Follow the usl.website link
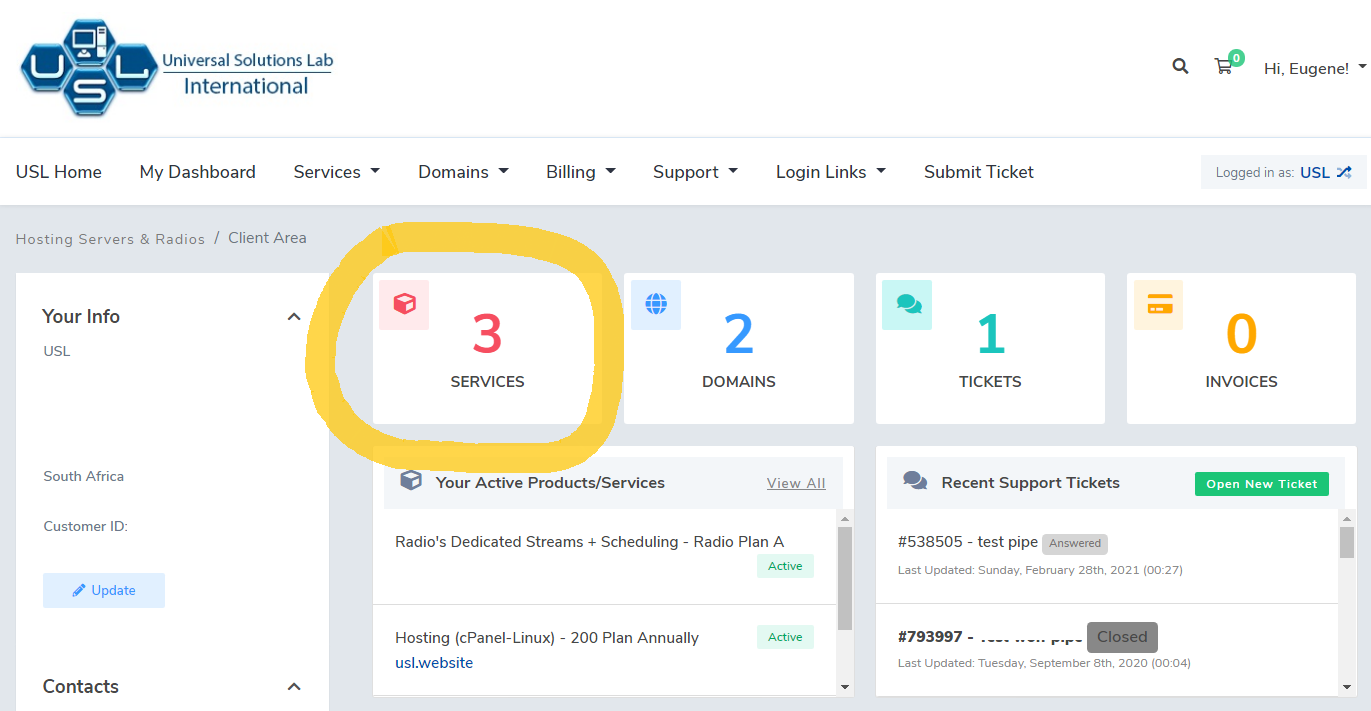Viewport: 1371px width, 711px height. 434,663
